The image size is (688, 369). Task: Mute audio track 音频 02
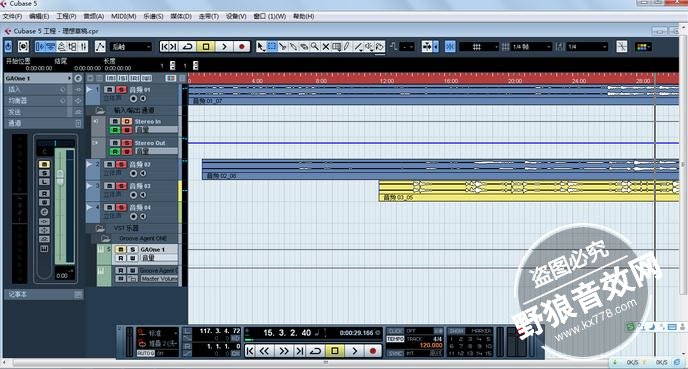point(110,164)
